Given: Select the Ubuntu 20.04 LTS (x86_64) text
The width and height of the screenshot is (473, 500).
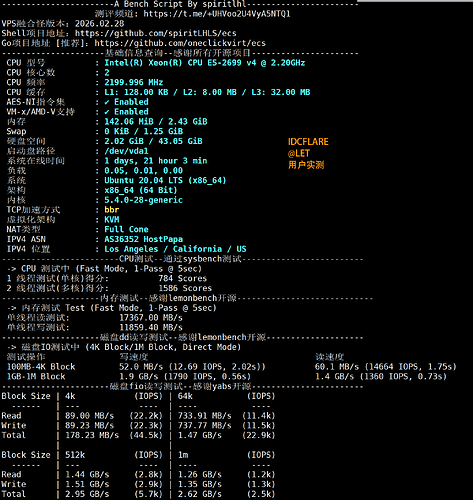Looking at the screenshot, I should pos(165,180).
